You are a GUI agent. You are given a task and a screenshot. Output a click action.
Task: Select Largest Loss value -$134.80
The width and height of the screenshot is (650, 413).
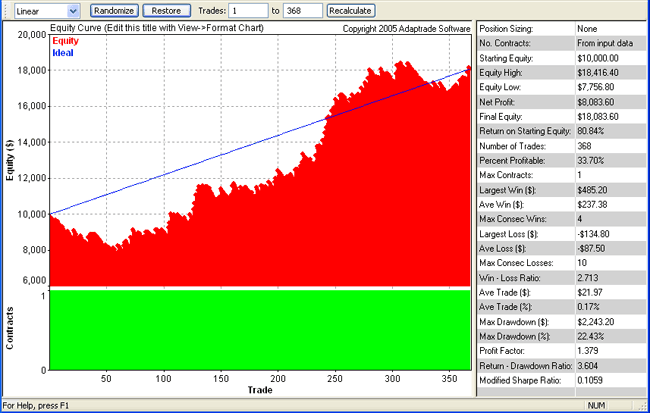click(x=593, y=234)
